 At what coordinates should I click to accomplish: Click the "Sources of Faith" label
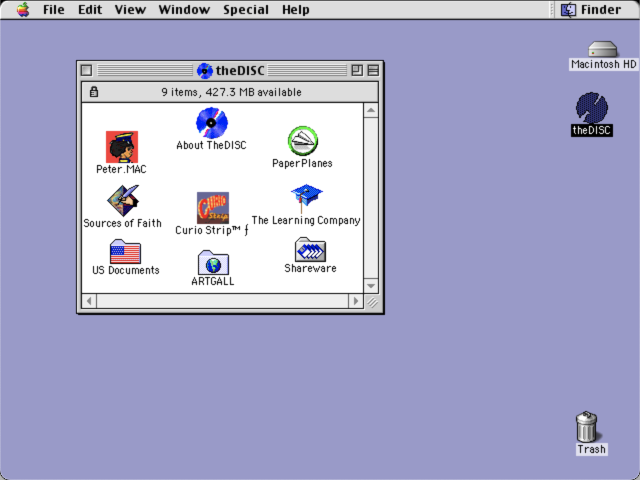(x=122, y=223)
